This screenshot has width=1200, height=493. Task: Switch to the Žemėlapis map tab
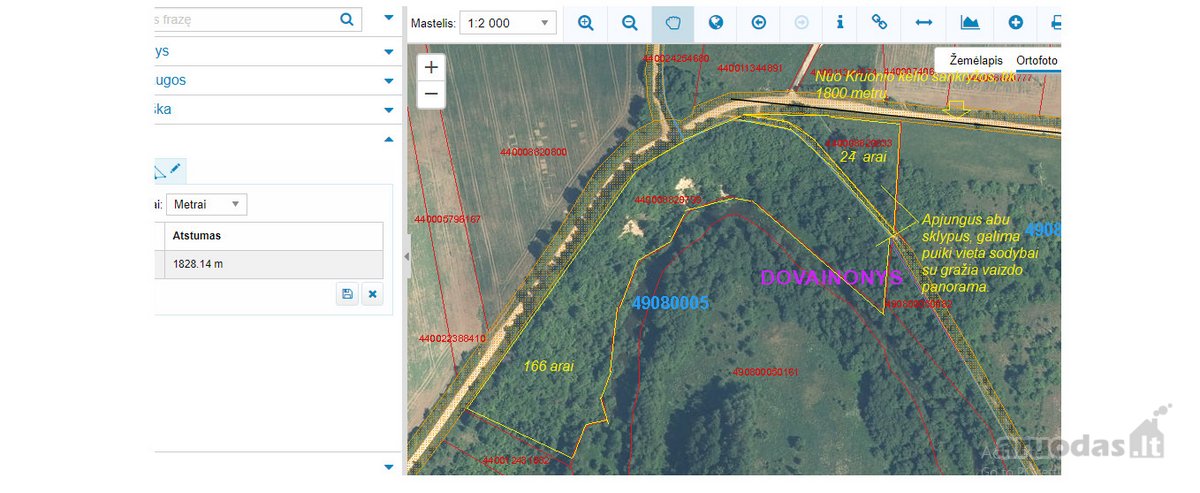pos(975,60)
